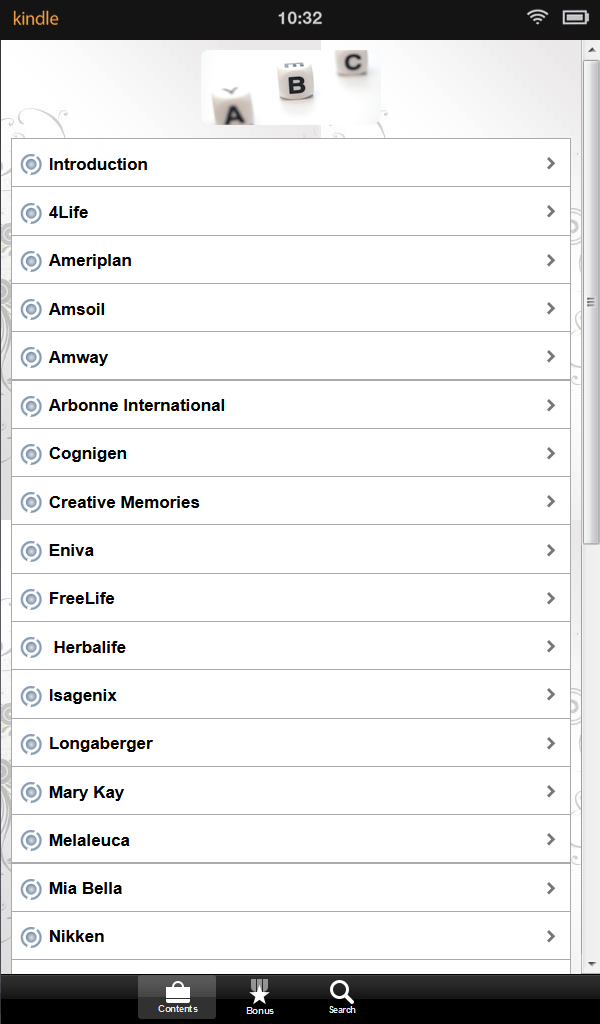Select the target icon beside Amway
Screen dimensions: 600x1024
30,356
